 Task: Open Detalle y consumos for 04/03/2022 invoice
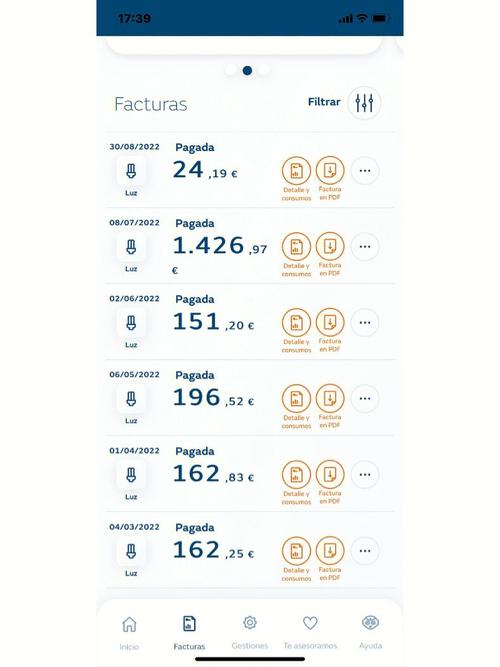click(x=296, y=551)
